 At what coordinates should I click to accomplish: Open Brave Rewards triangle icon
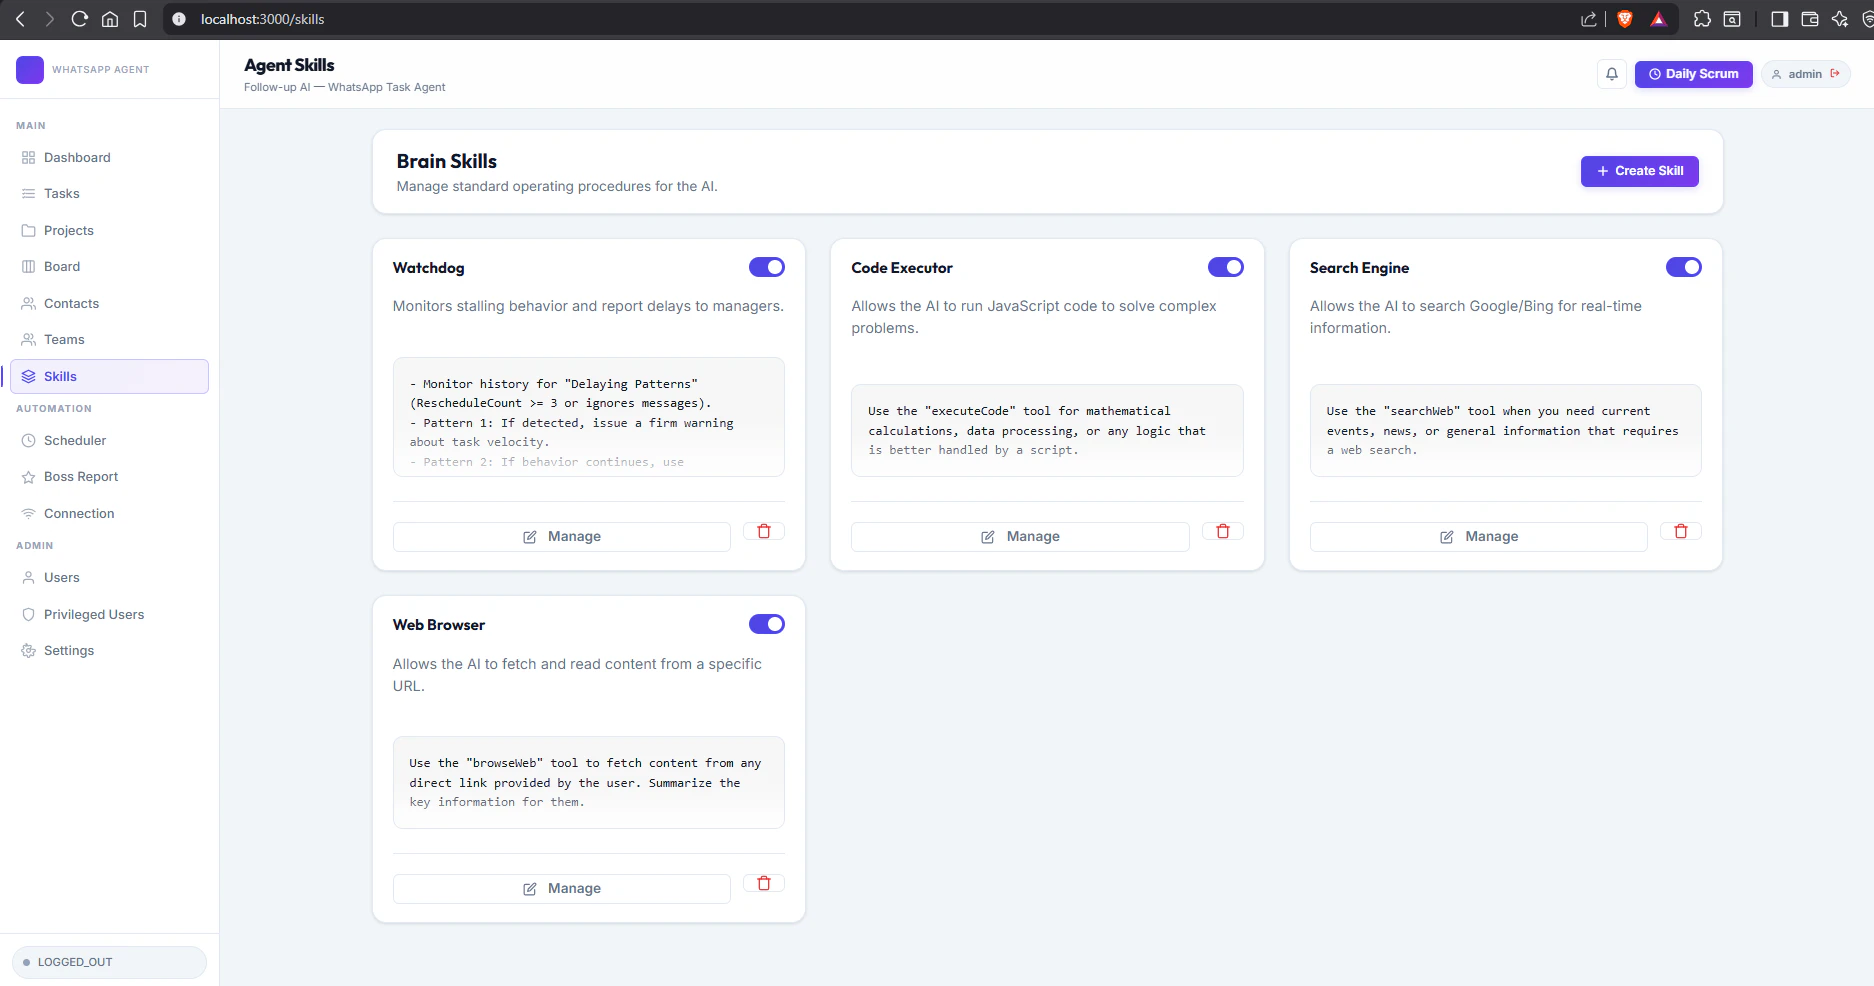coord(1658,18)
